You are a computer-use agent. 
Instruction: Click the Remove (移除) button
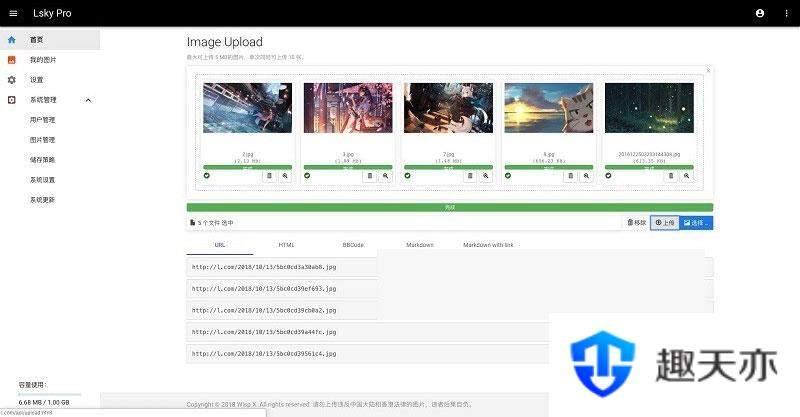637,223
